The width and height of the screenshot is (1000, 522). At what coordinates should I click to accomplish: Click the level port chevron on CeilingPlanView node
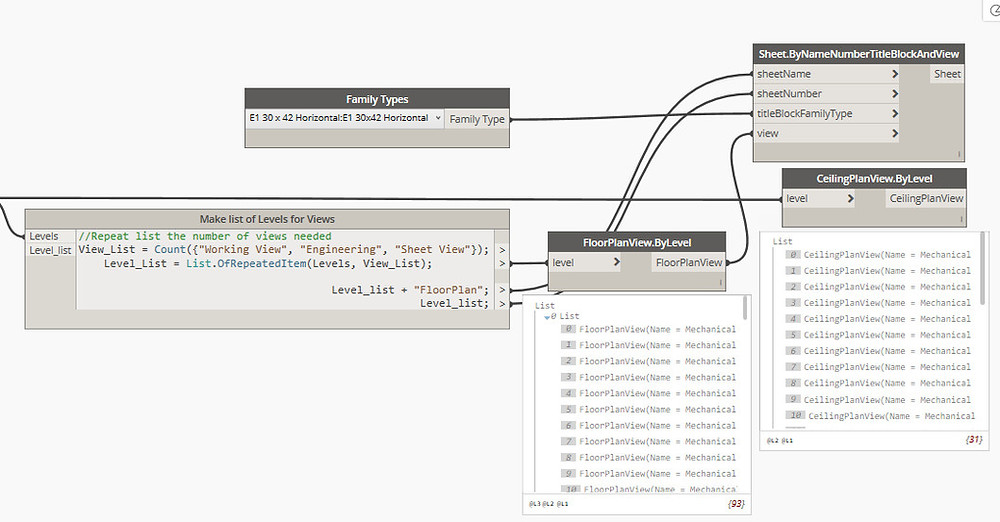tap(850, 198)
